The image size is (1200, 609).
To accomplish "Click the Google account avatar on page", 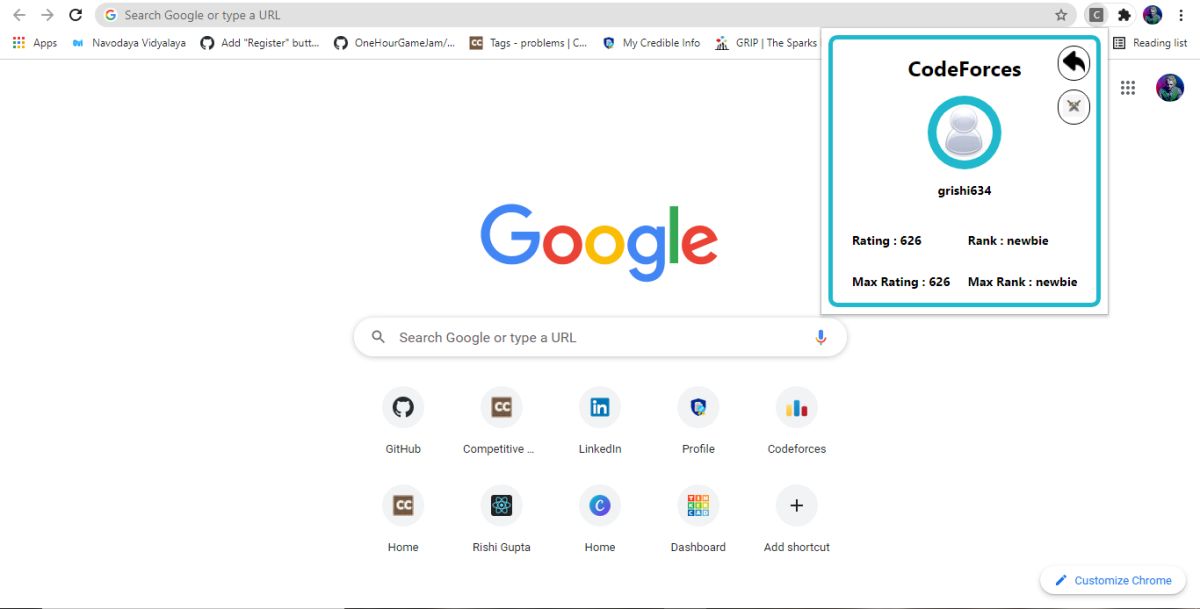I will point(1170,88).
